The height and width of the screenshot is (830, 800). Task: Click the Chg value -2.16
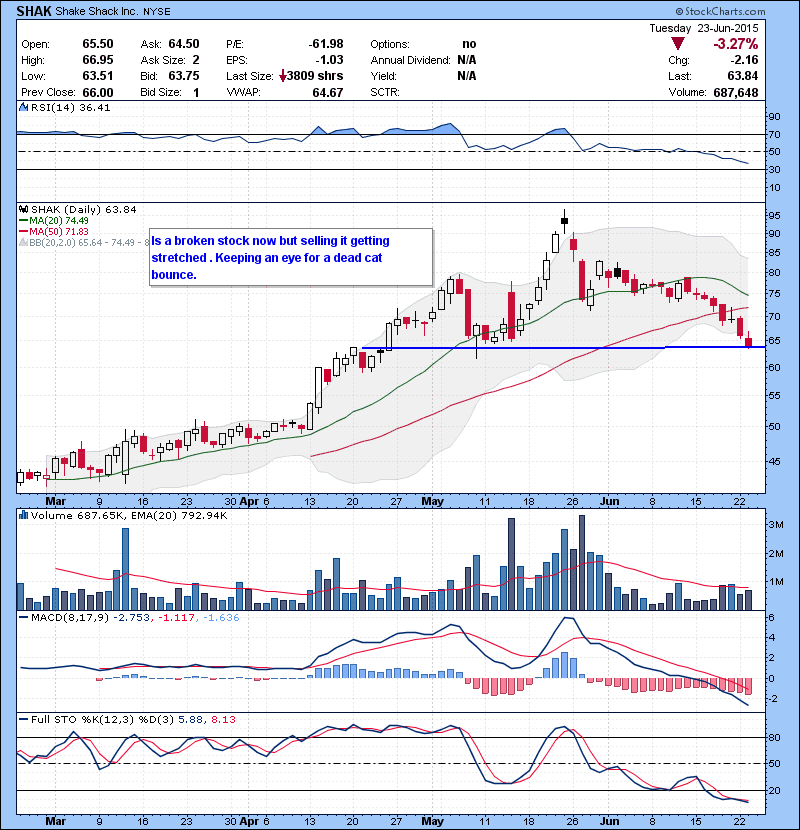[744, 60]
